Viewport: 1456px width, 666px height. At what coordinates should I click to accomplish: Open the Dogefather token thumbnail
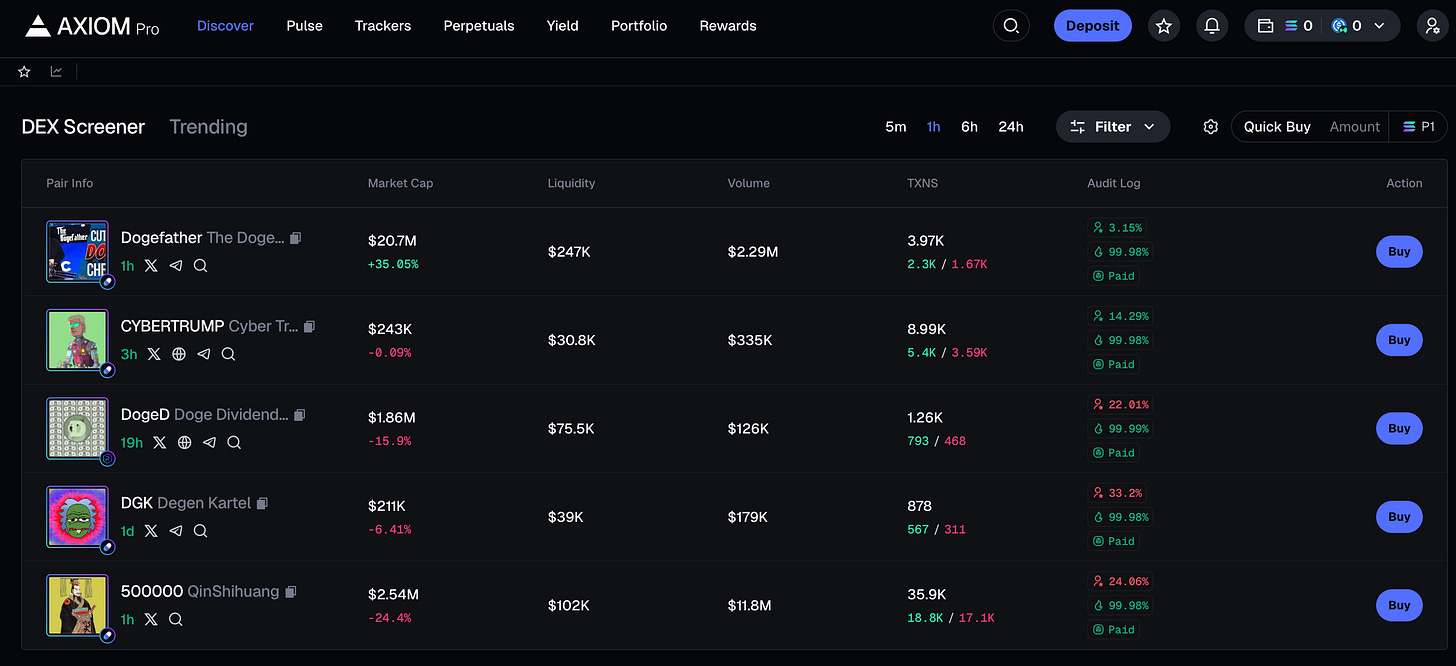(77, 251)
